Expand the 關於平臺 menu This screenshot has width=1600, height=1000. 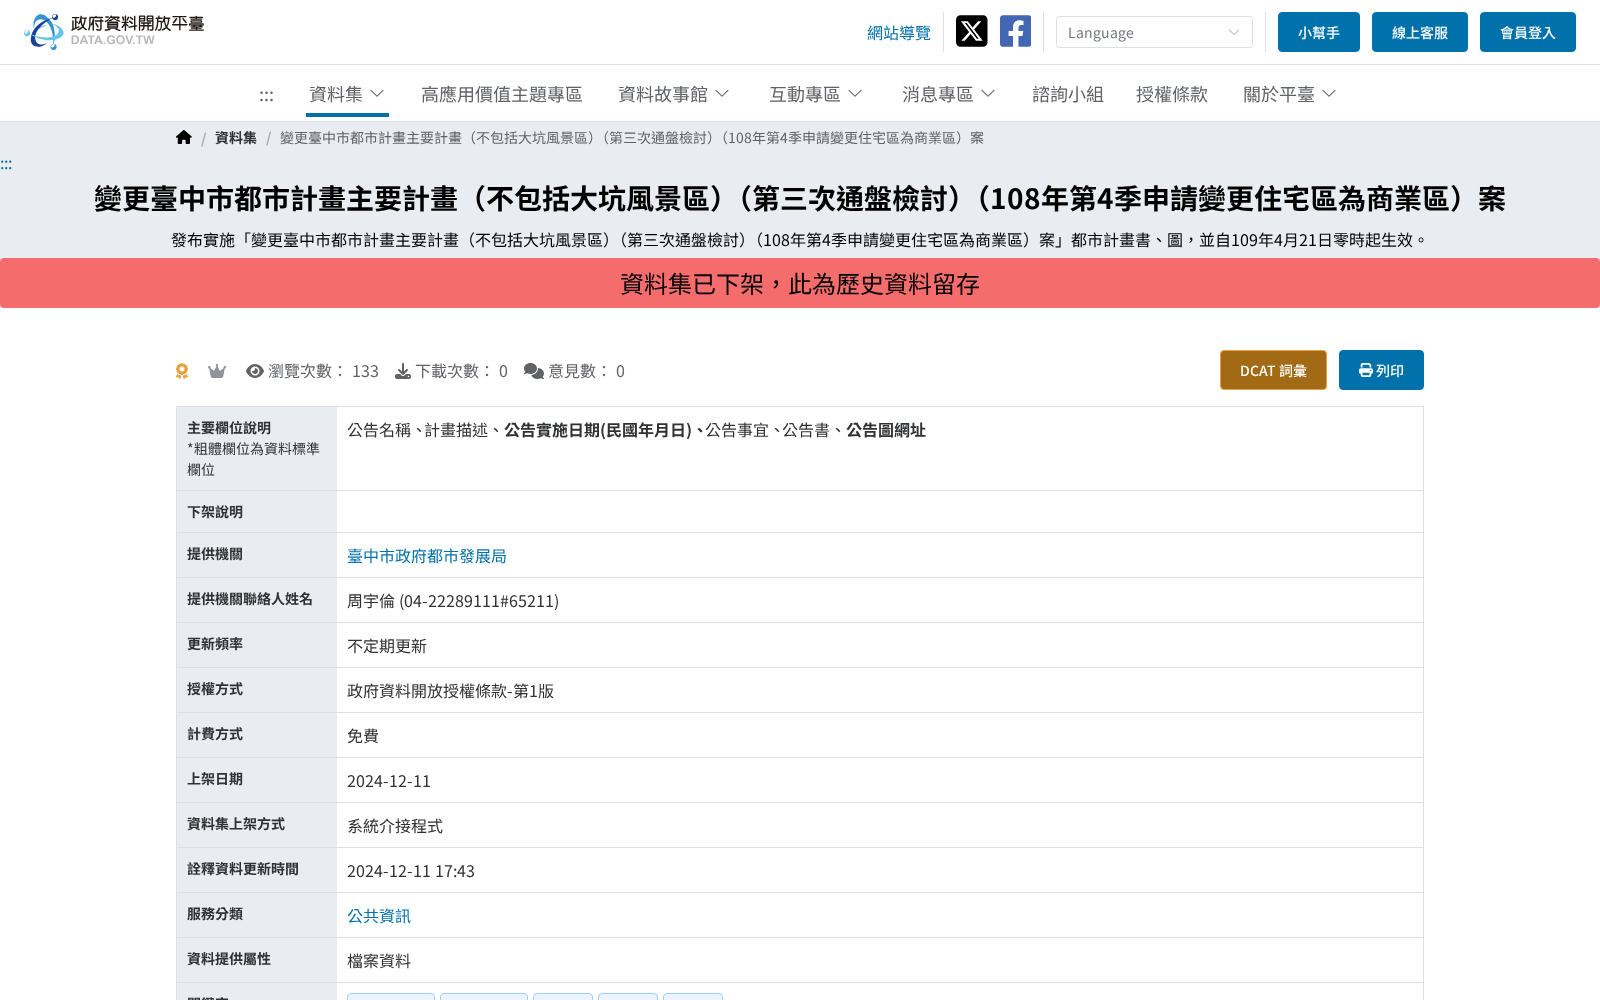pyautogui.click(x=1290, y=94)
